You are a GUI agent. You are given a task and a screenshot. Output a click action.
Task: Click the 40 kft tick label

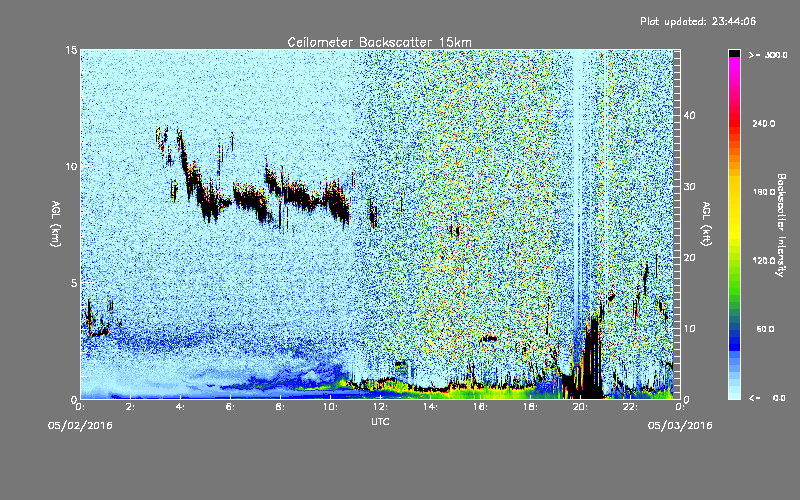coord(689,115)
